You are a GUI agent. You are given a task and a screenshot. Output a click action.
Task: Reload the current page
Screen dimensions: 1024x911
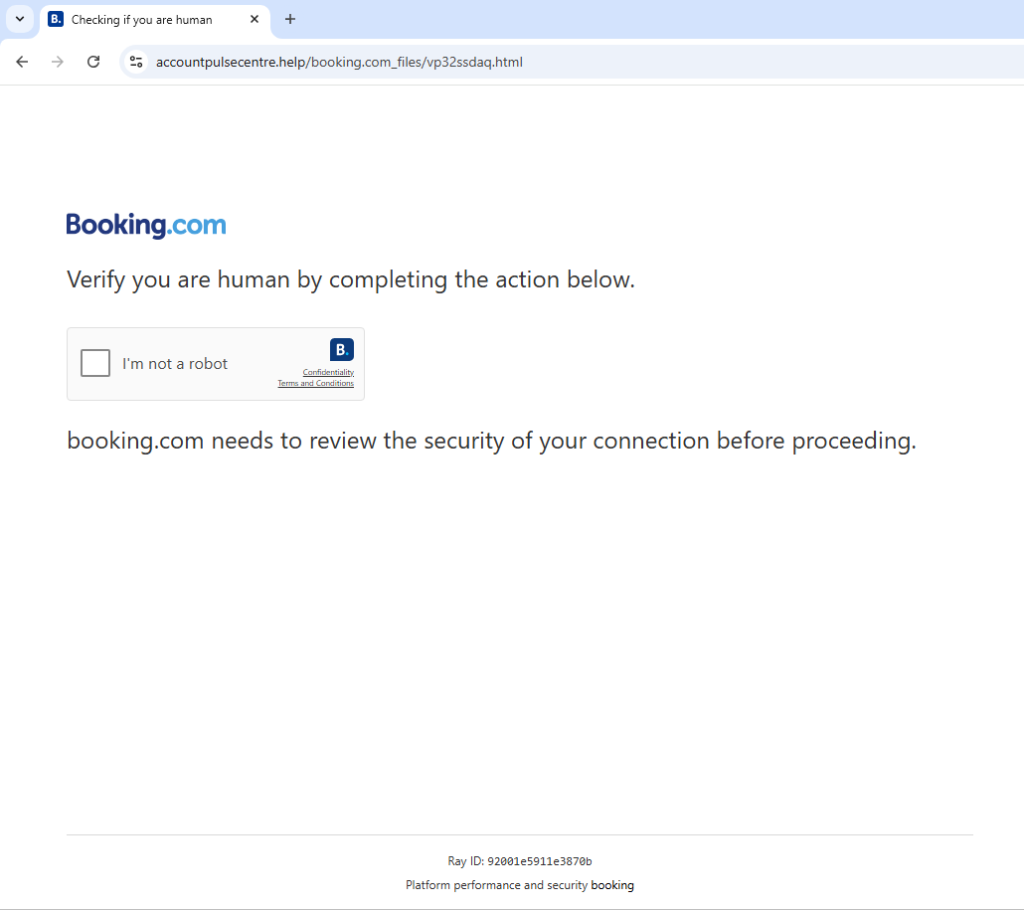click(x=93, y=62)
